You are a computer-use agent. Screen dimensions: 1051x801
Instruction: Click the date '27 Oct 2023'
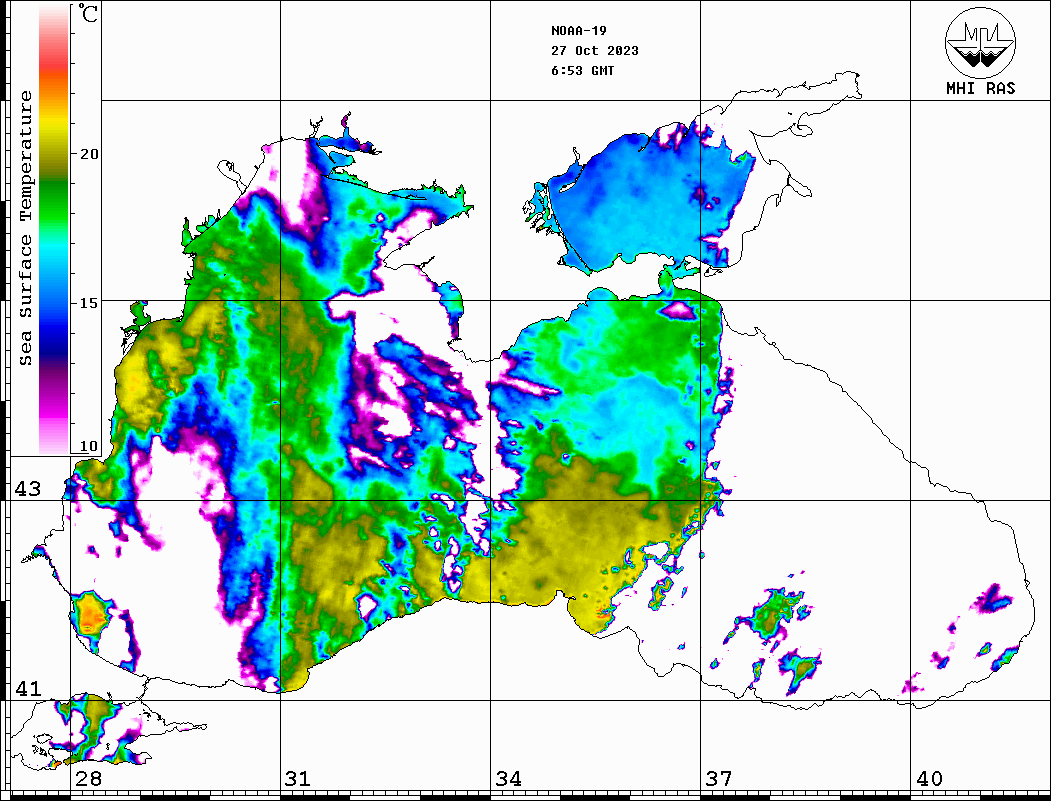[x=595, y=51]
